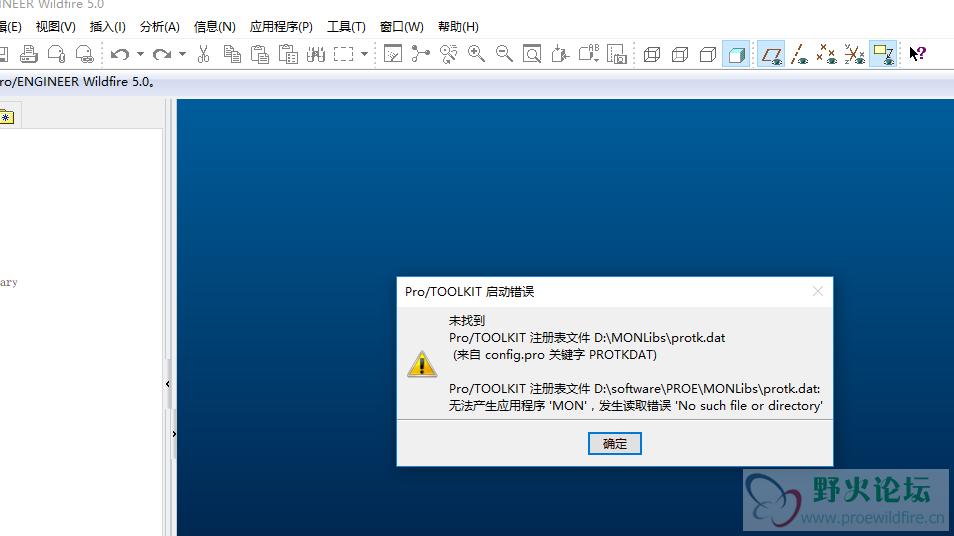
Task: Redo the last undone action
Action: click(162, 54)
